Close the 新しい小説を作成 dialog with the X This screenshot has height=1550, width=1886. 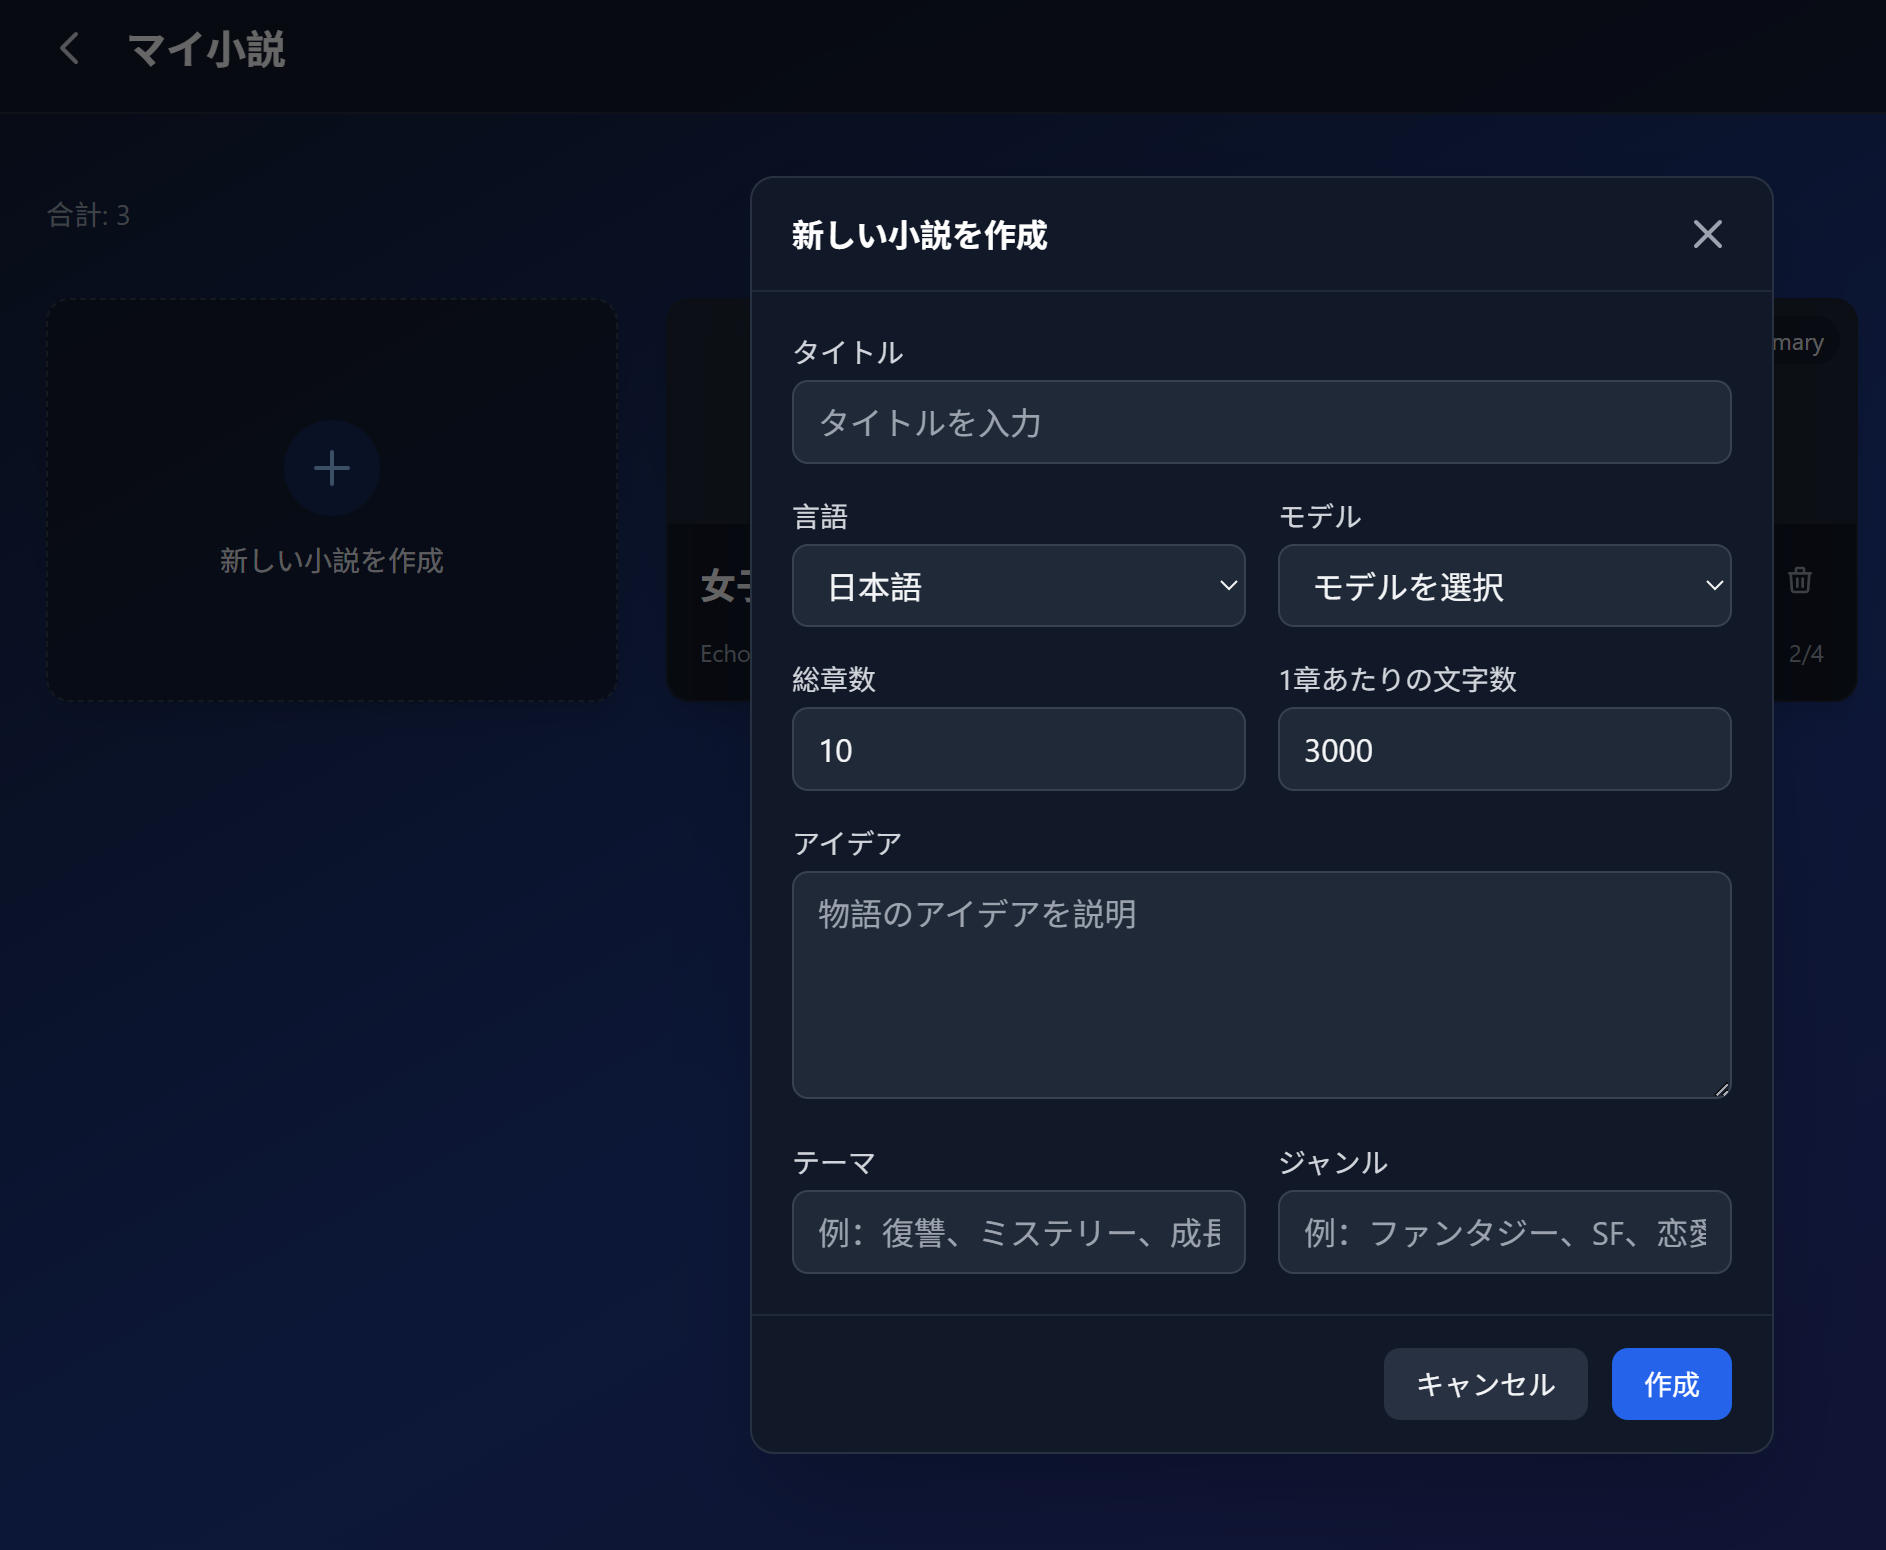click(1708, 234)
